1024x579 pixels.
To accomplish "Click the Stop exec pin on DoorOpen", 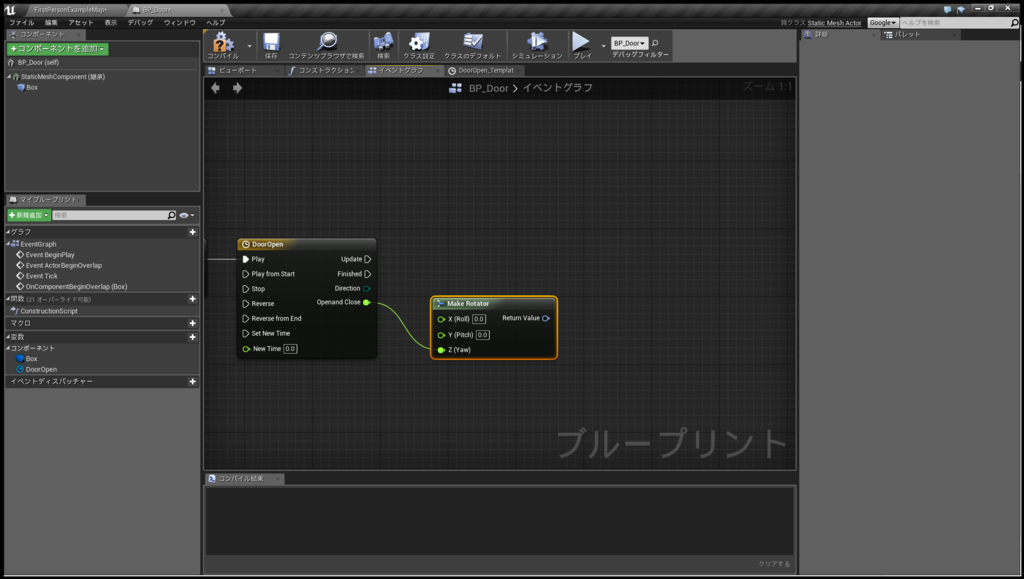I will click(x=246, y=289).
